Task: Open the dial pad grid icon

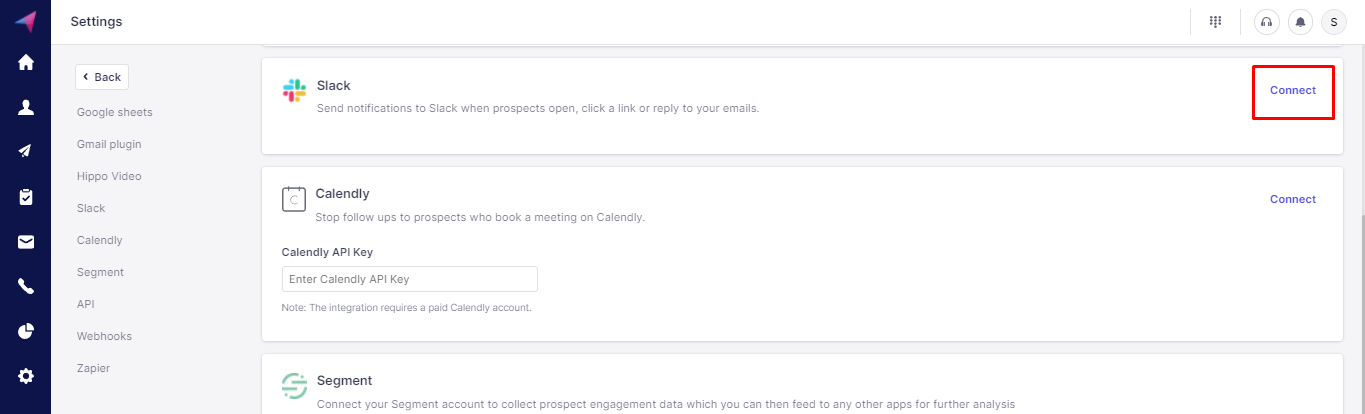Action: pyautogui.click(x=1216, y=21)
